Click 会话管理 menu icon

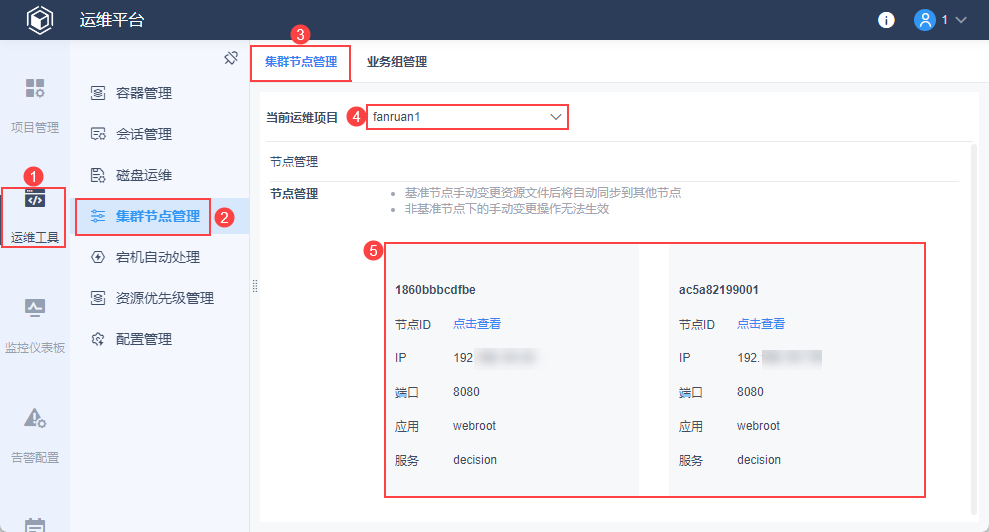[x=98, y=134]
